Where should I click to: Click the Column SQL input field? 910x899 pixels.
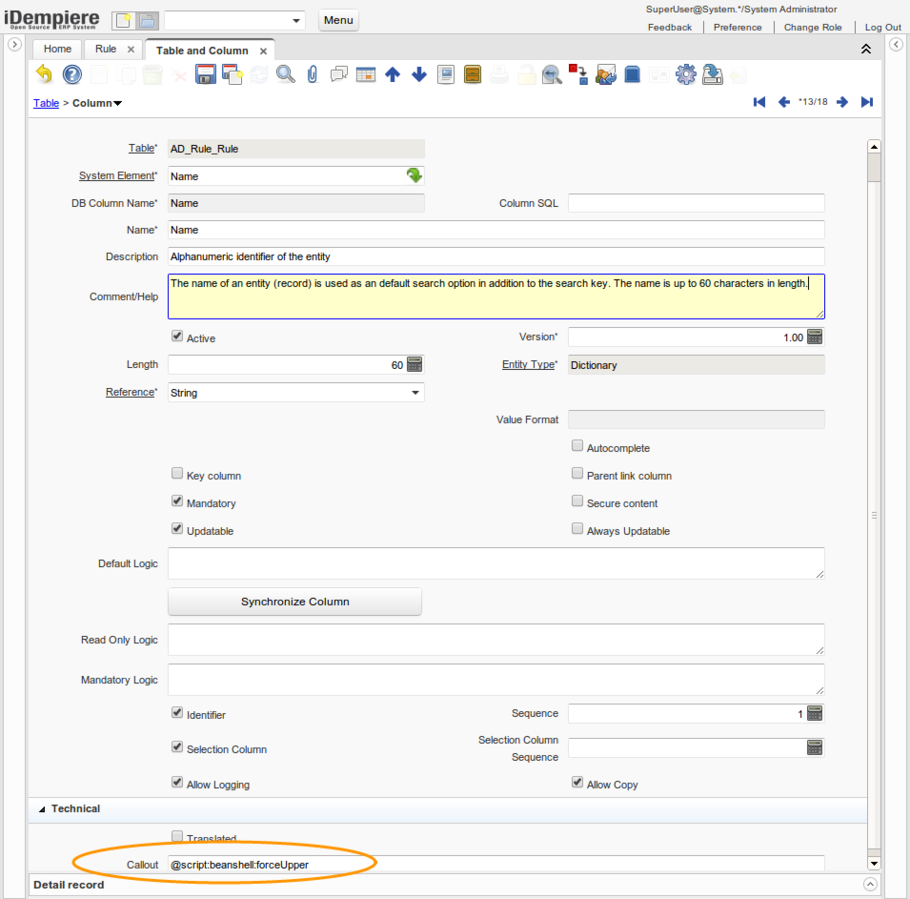pyautogui.click(x=695, y=203)
